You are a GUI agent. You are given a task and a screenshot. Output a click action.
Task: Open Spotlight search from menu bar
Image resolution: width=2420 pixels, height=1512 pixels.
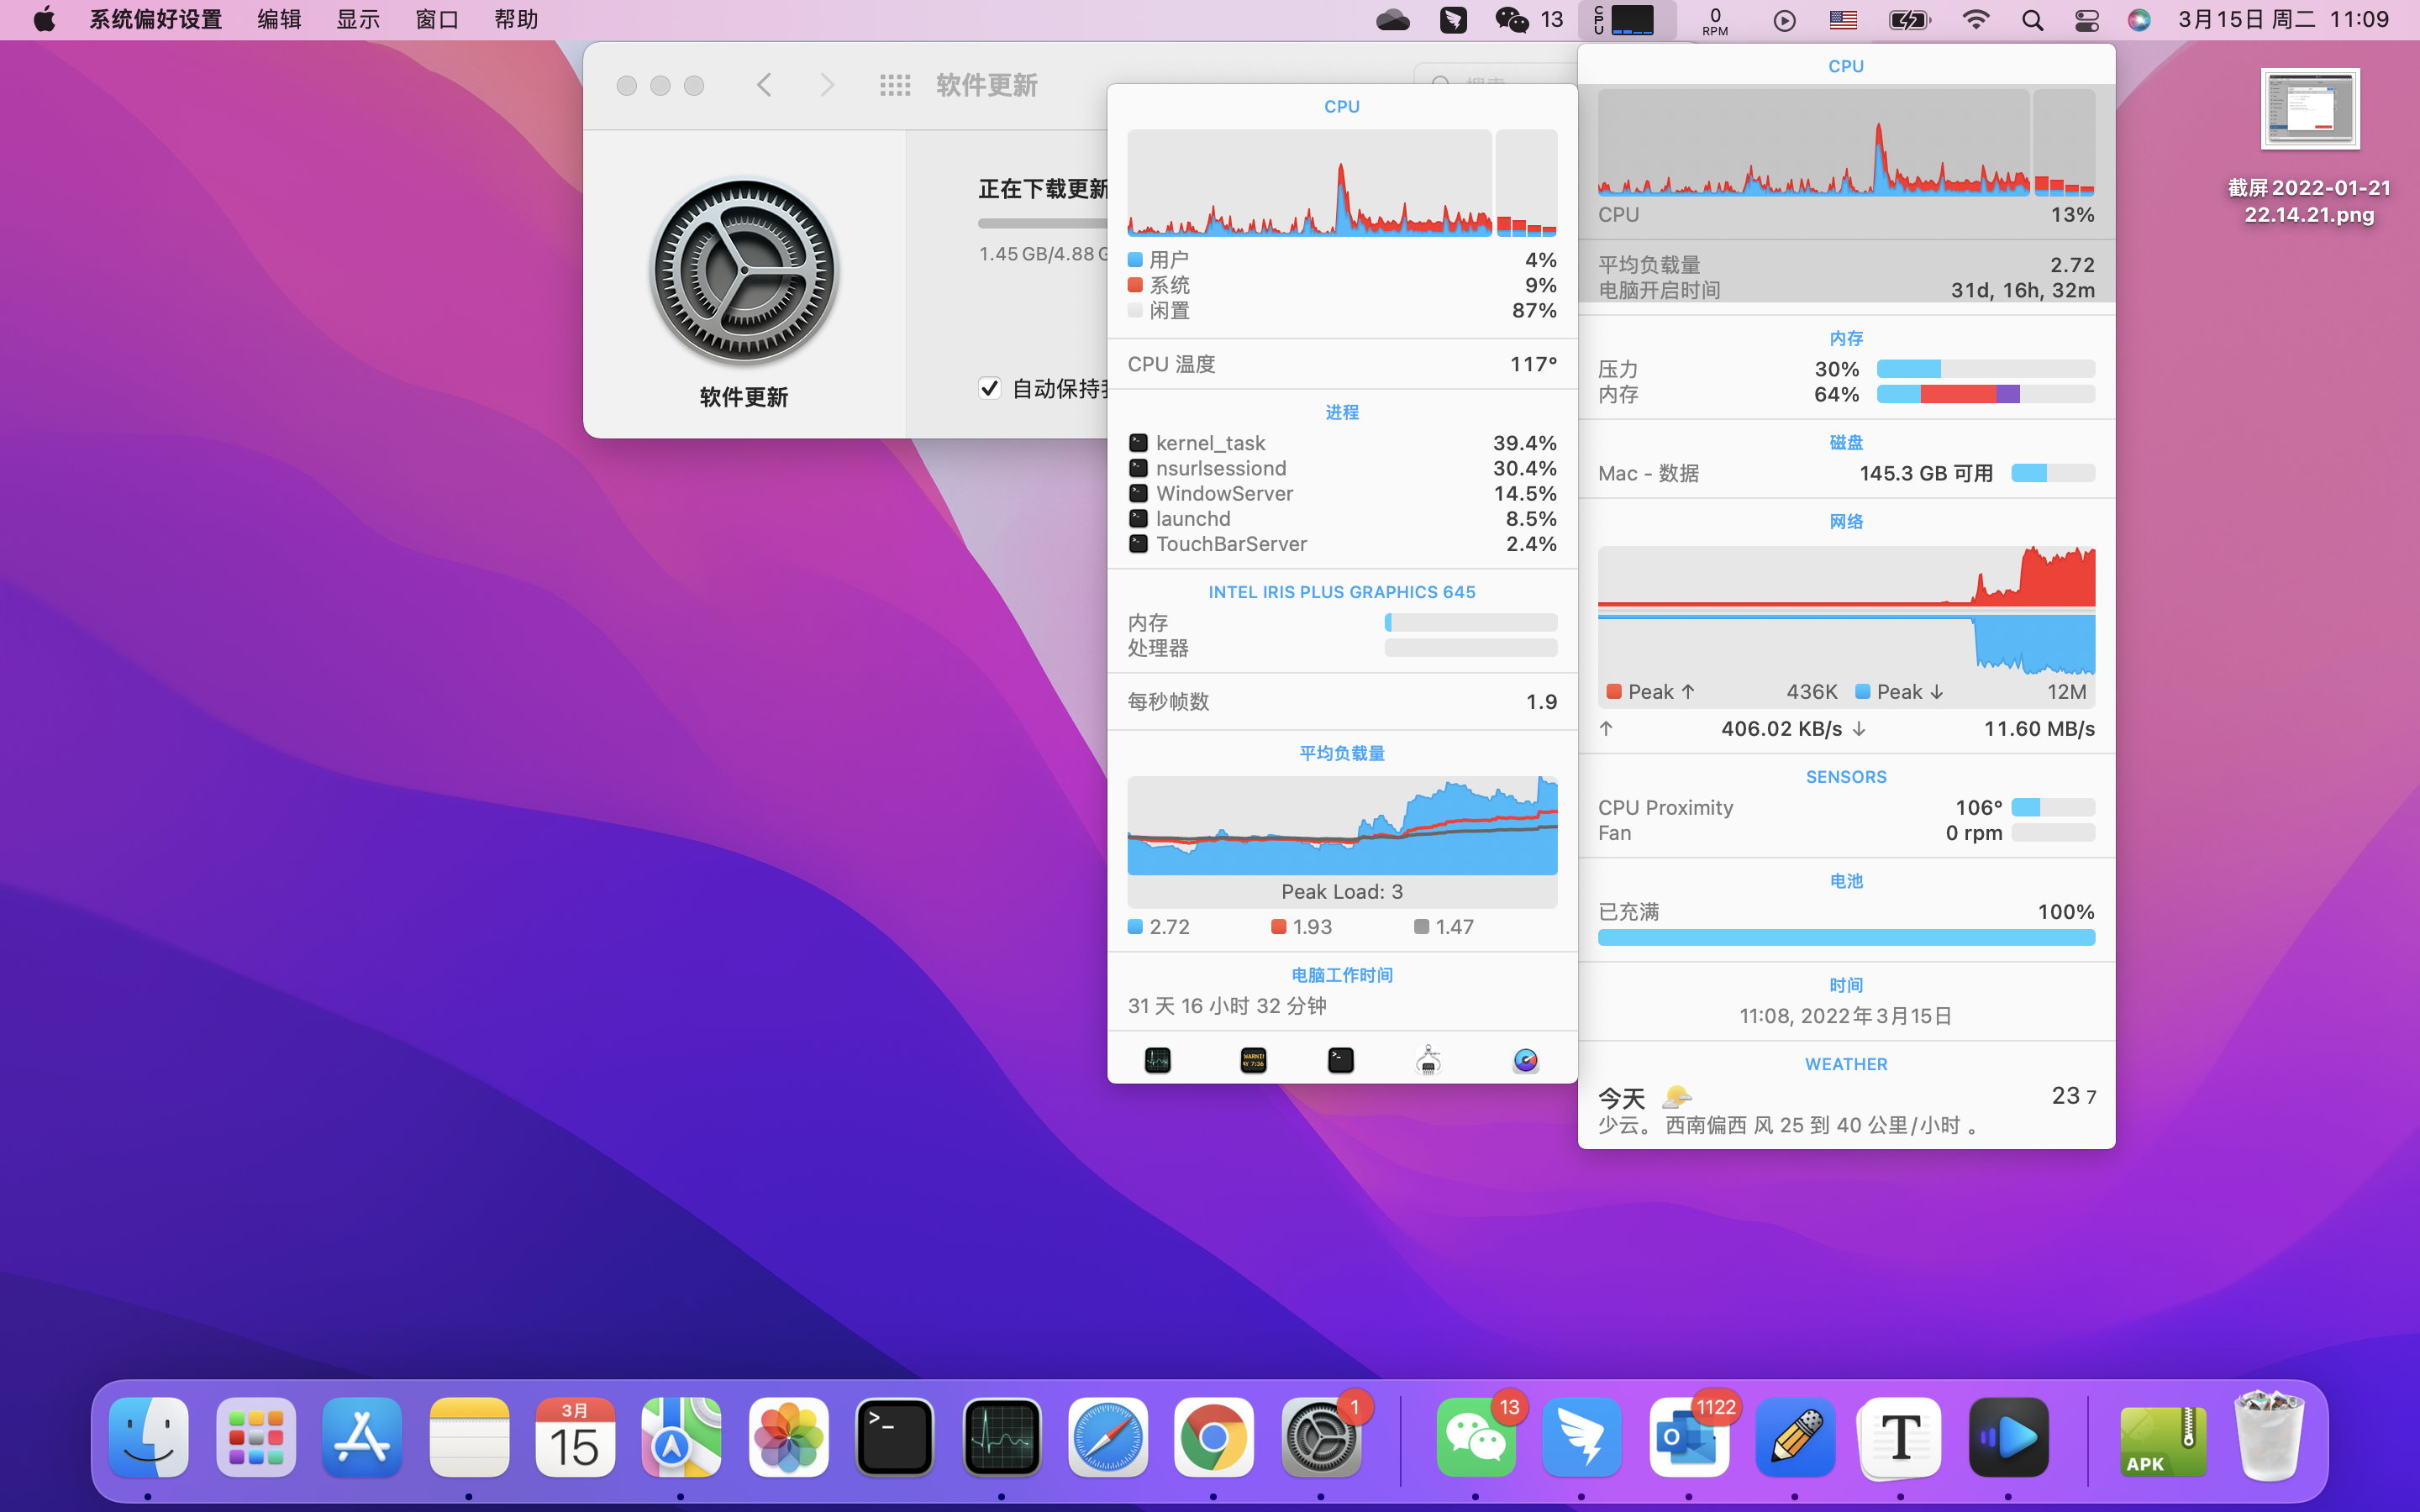pos(2032,20)
